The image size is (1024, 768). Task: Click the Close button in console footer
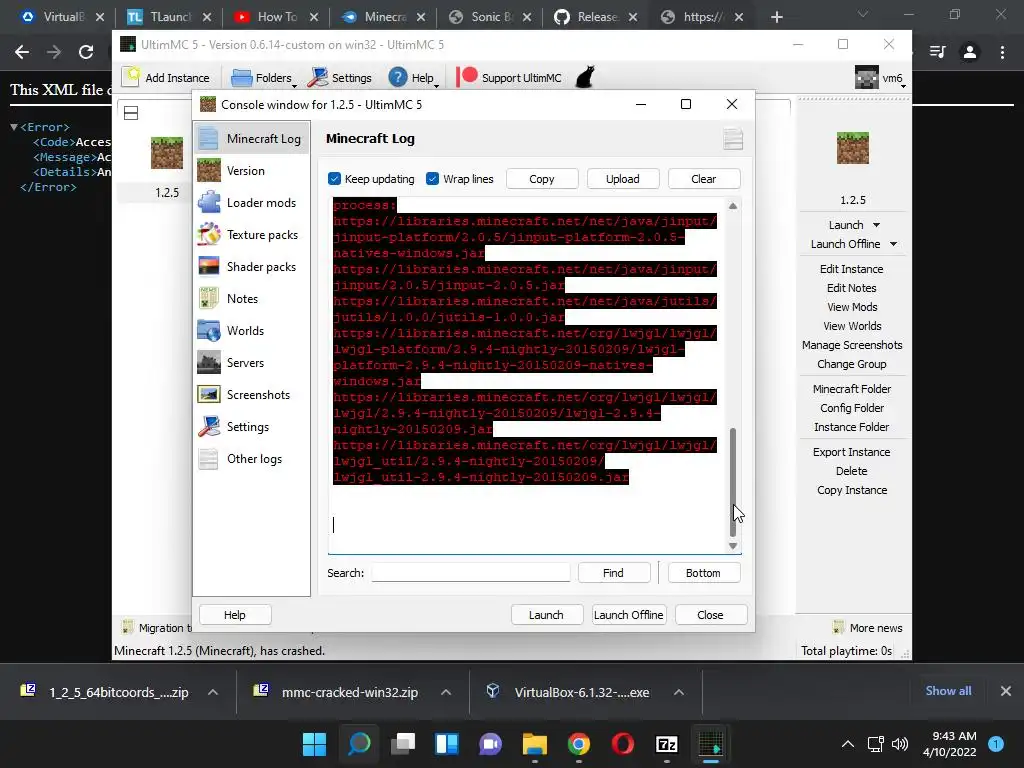point(711,615)
